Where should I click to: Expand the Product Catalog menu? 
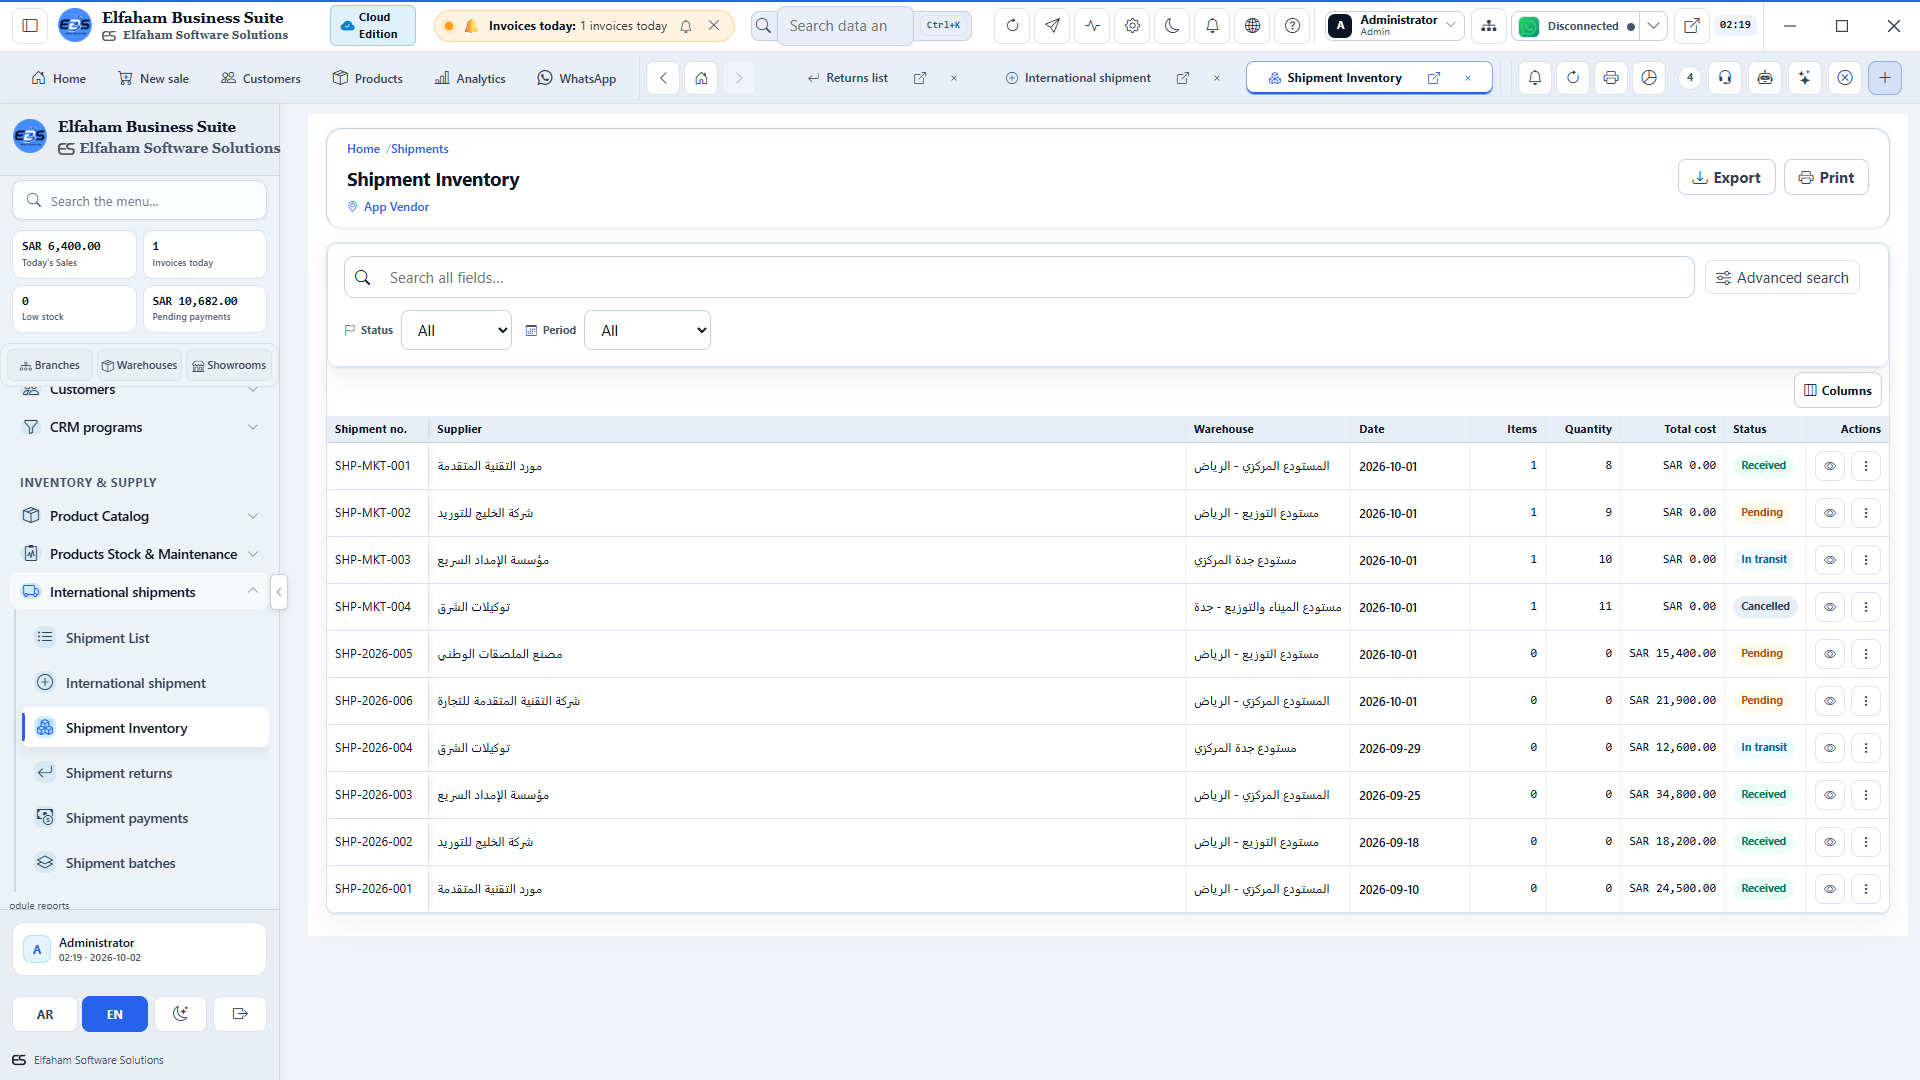[x=140, y=516]
